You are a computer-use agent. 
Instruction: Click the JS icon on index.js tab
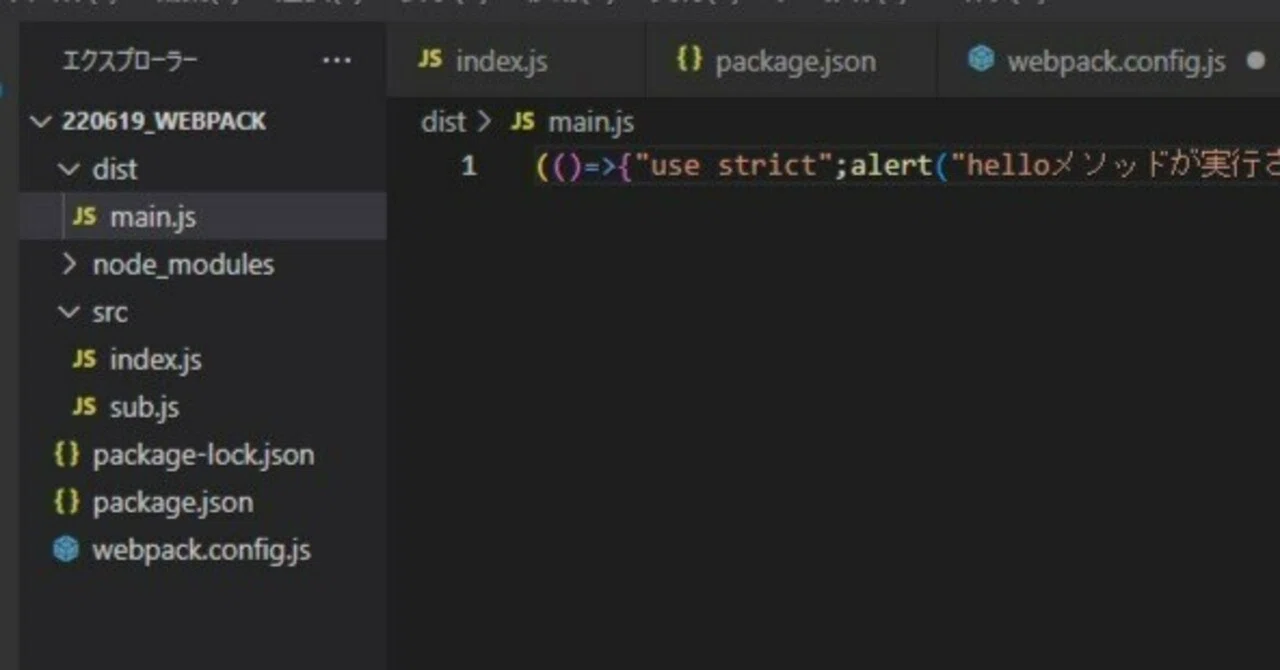pyautogui.click(x=430, y=59)
